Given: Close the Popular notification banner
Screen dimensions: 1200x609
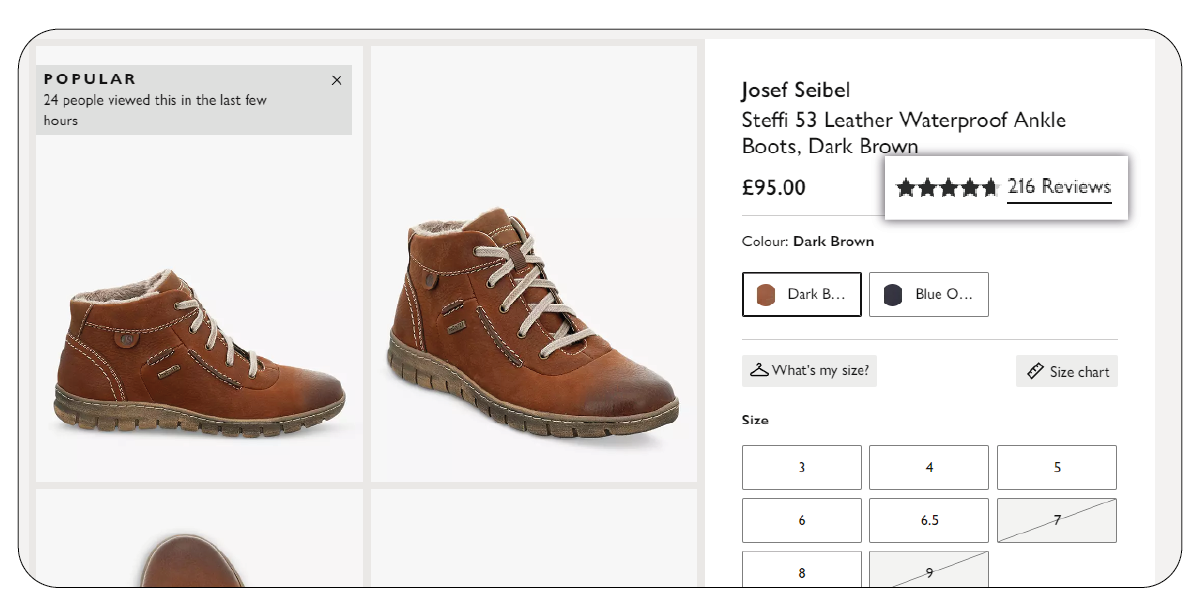Looking at the screenshot, I should tap(336, 80).
